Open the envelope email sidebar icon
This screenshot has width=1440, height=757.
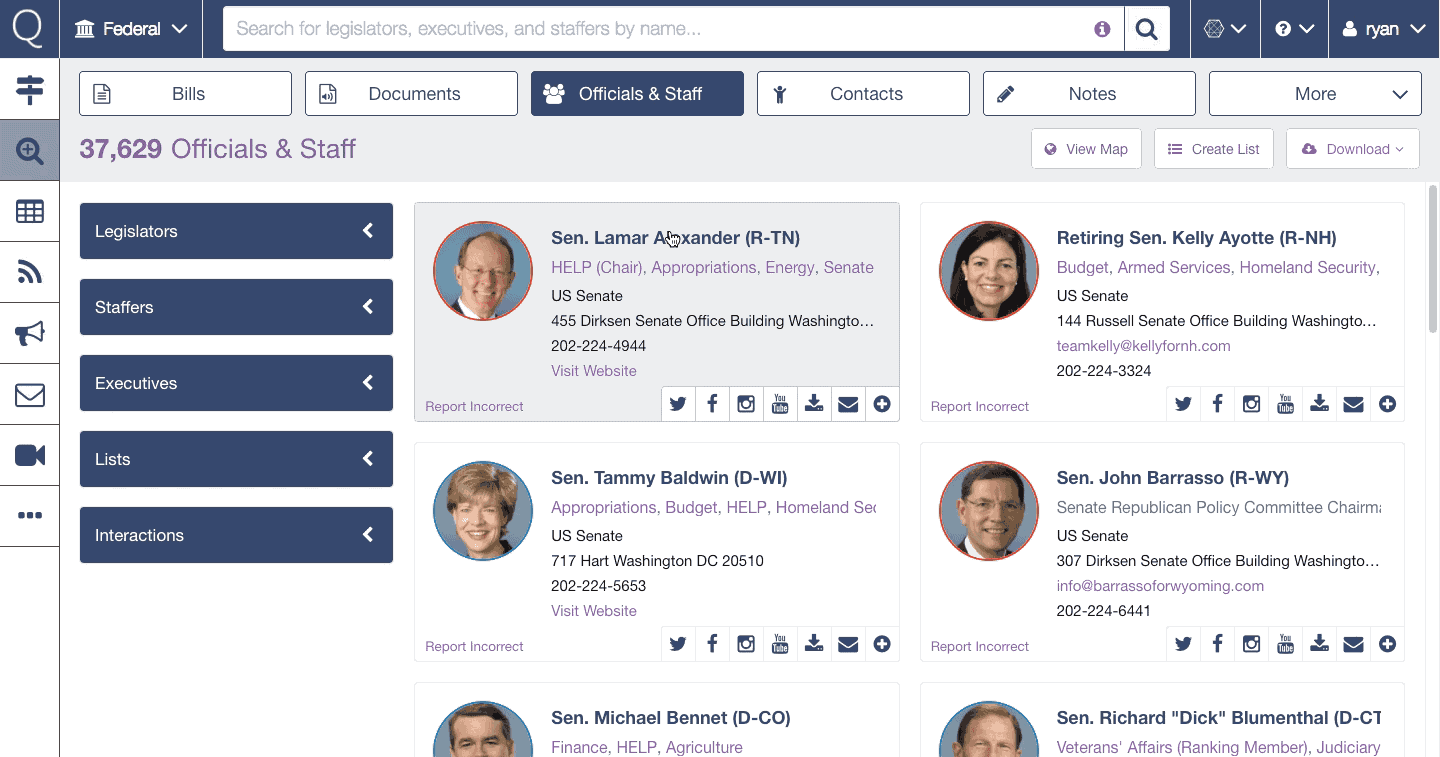click(x=30, y=395)
